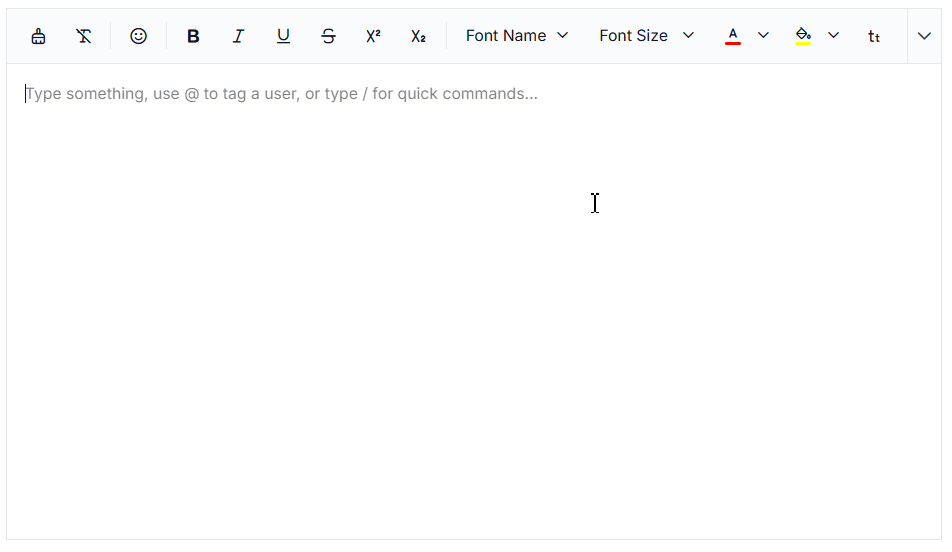Image resolution: width=952 pixels, height=552 pixels.
Task: Expand the font color picker arrow
Action: click(x=763, y=36)
